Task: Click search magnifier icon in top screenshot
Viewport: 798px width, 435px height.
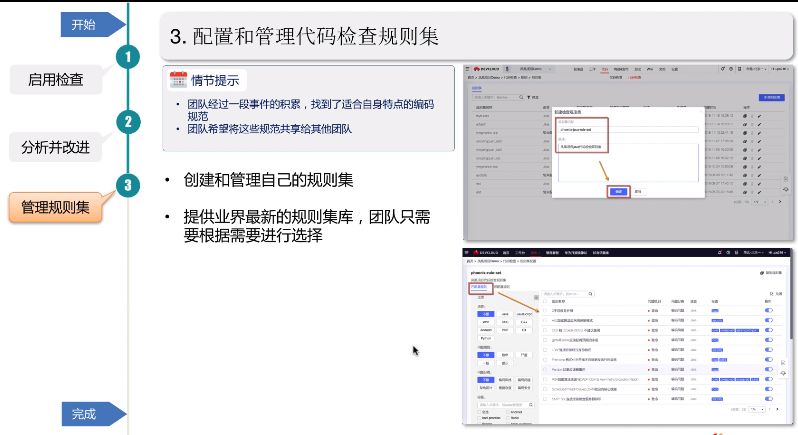Action: click(x=521, y=97)
